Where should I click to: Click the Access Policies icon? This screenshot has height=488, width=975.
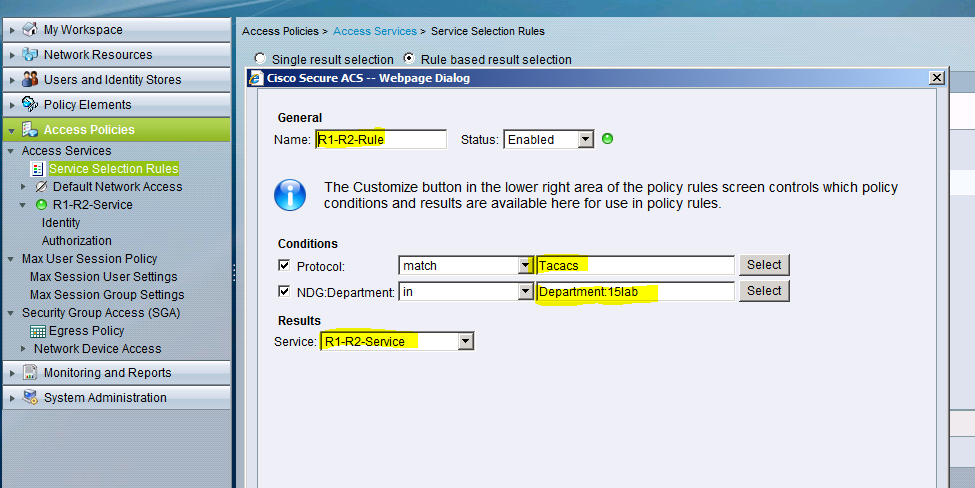(x=30, y=129)
